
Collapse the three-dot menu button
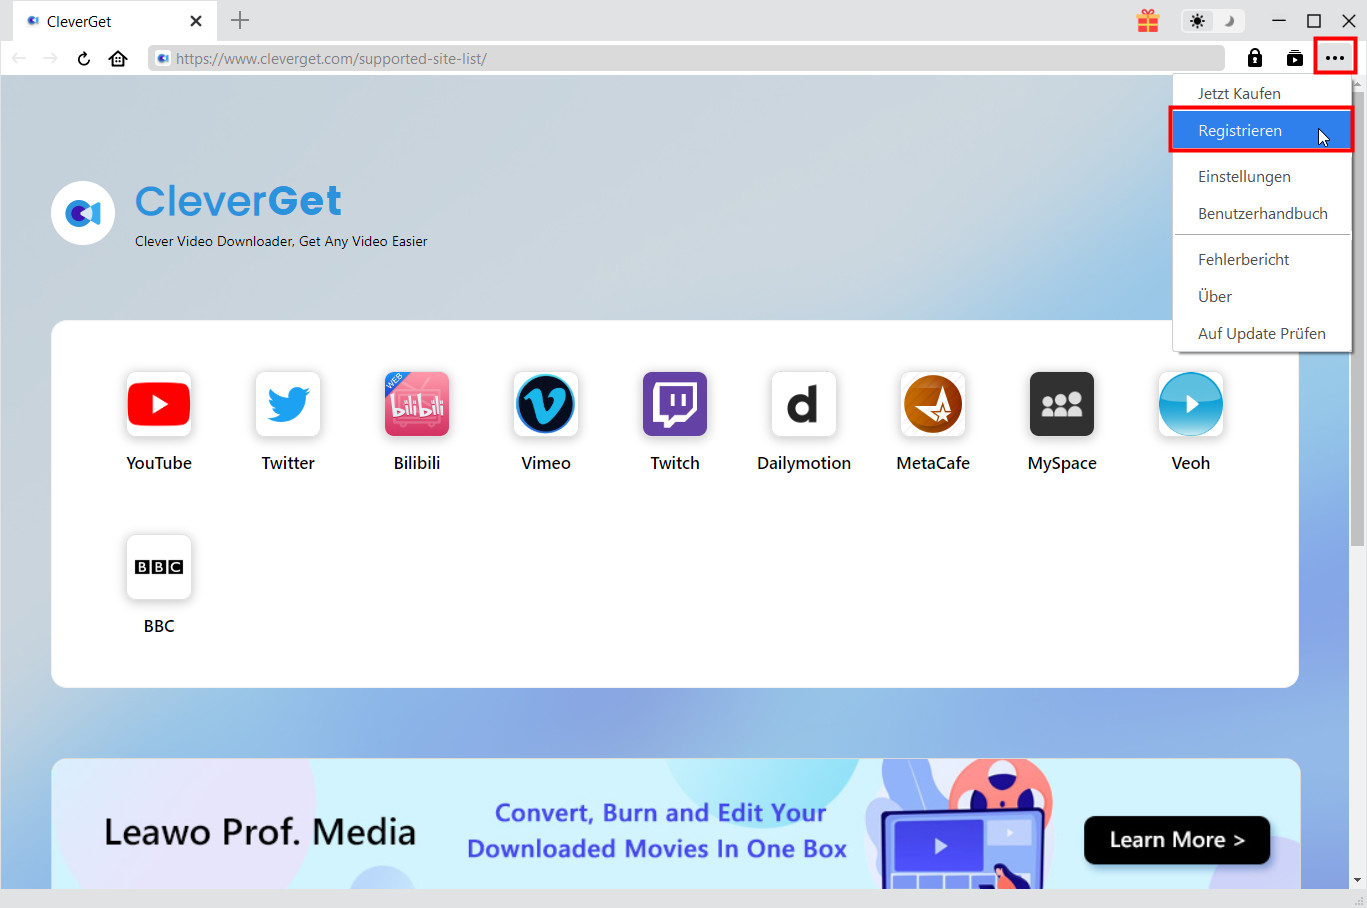[1335, 58]
